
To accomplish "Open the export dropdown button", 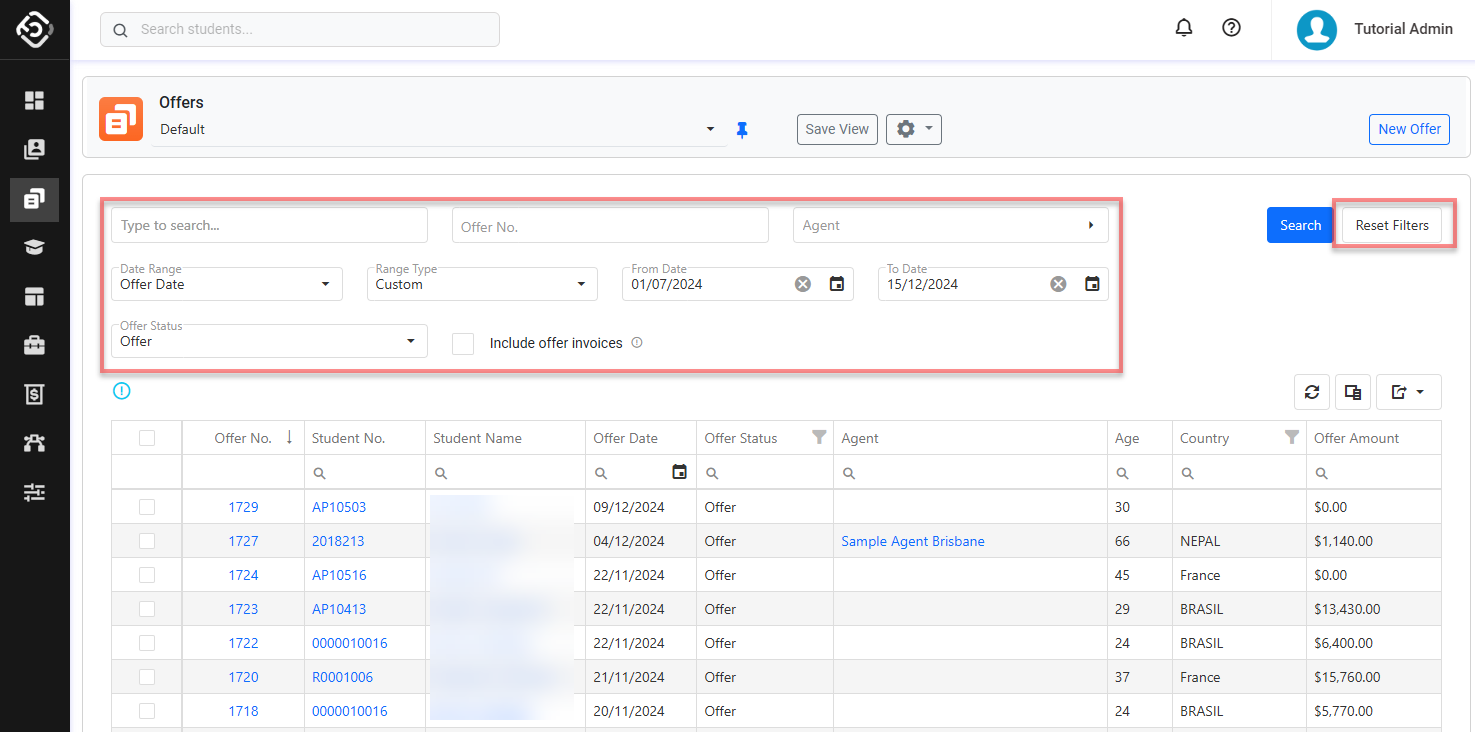I will (x=1408, y=393).
